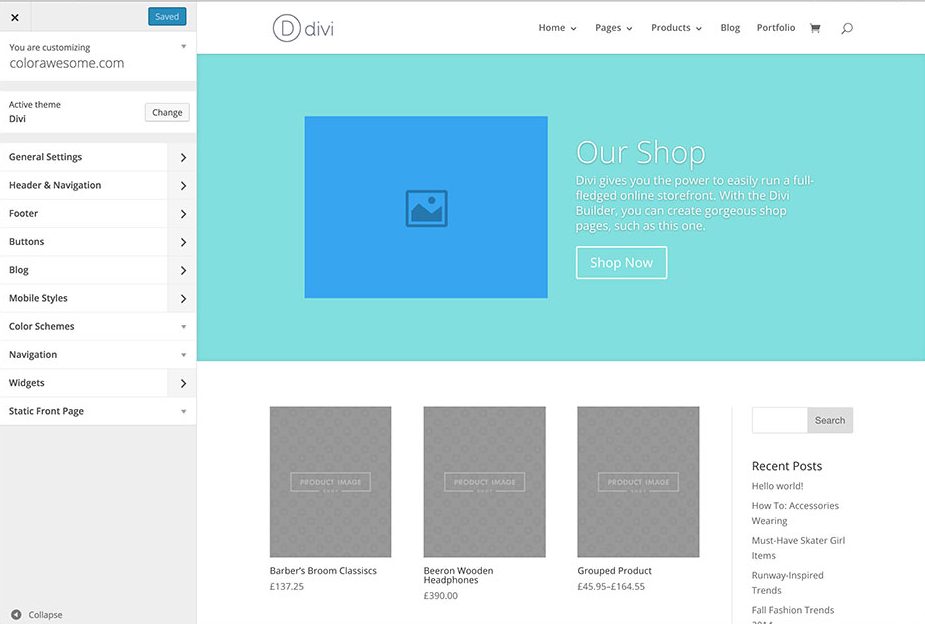Open the Blog link in site navigation
The image size is (925, 624).
click(x=730, y=28)
